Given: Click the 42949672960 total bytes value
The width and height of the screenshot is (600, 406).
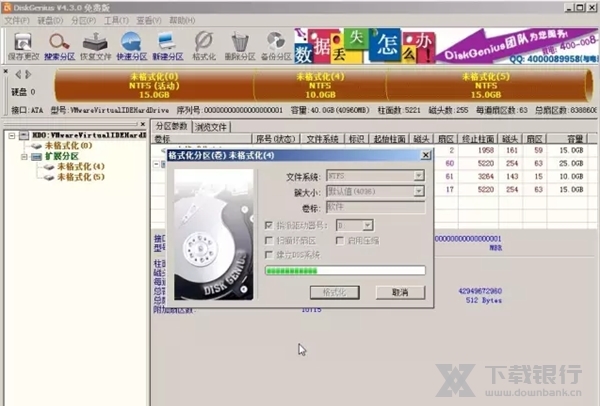Looking at the screenshot, I should (x=480, y=291).
